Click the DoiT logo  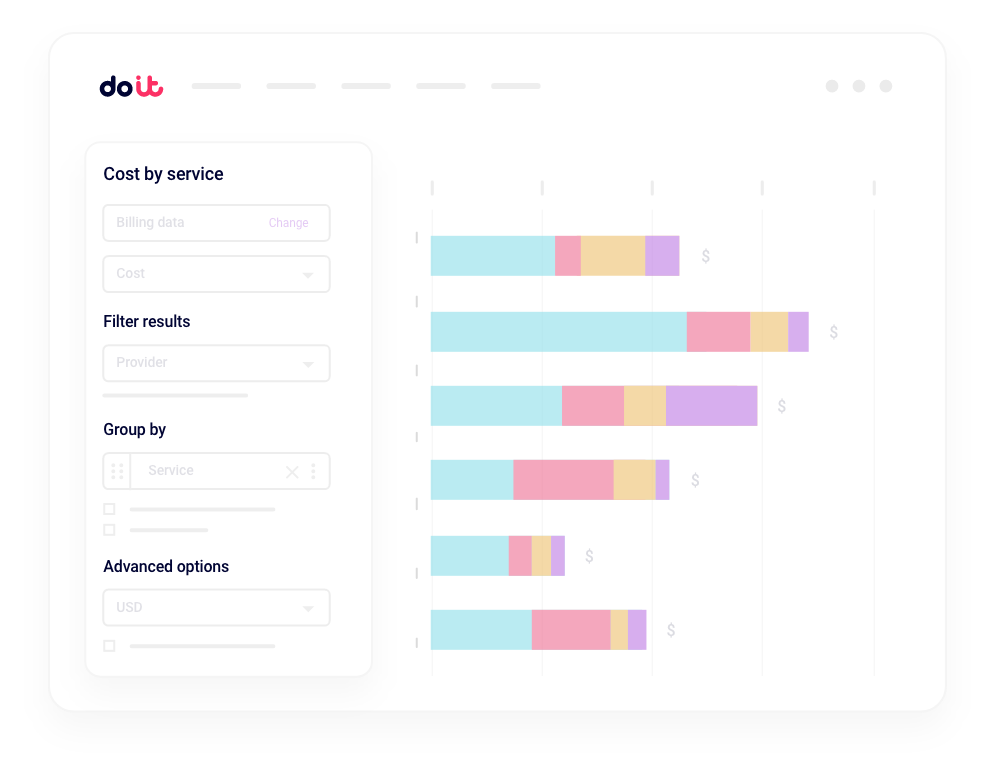tap(131, 87)
